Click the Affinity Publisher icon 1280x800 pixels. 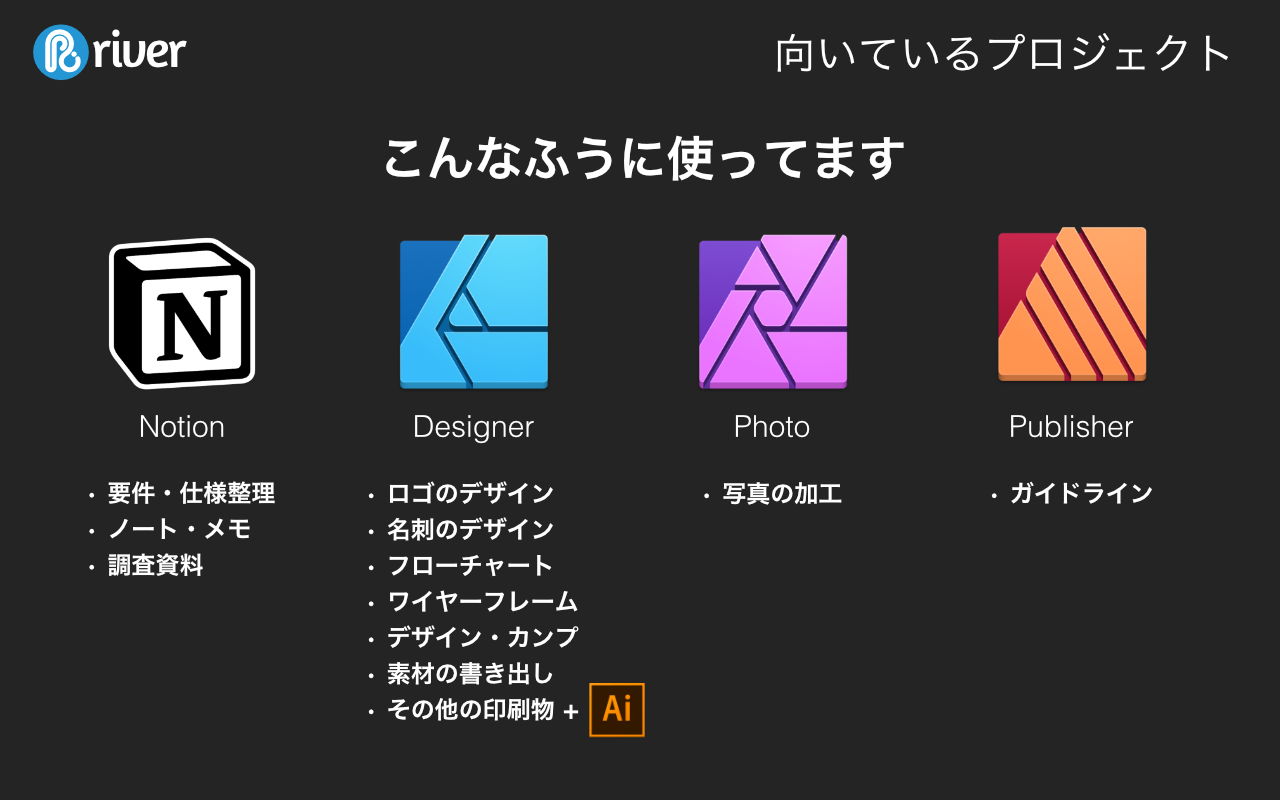[x=1072, y=304]
